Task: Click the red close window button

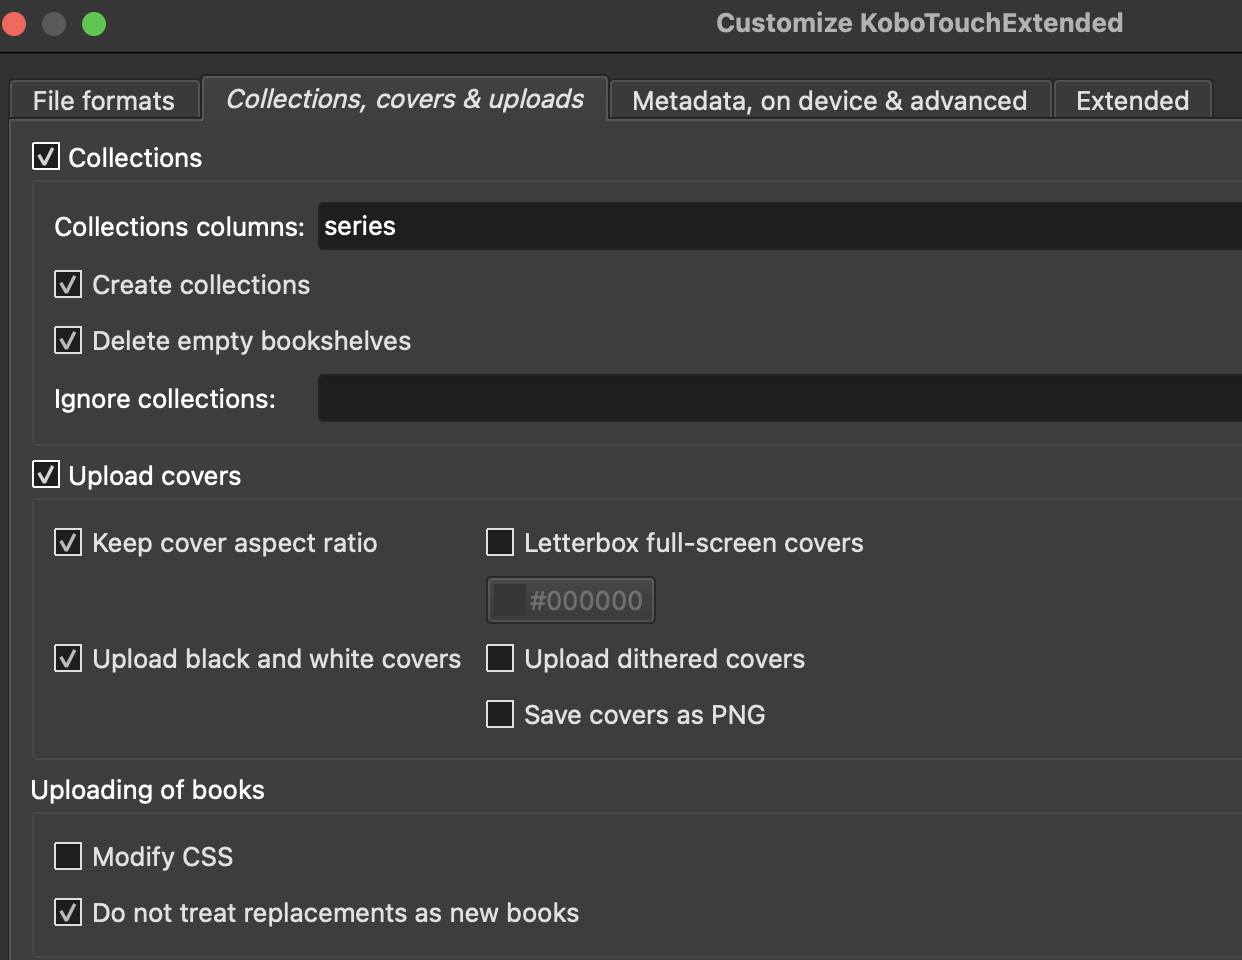Action: click(x=13, y=23)
